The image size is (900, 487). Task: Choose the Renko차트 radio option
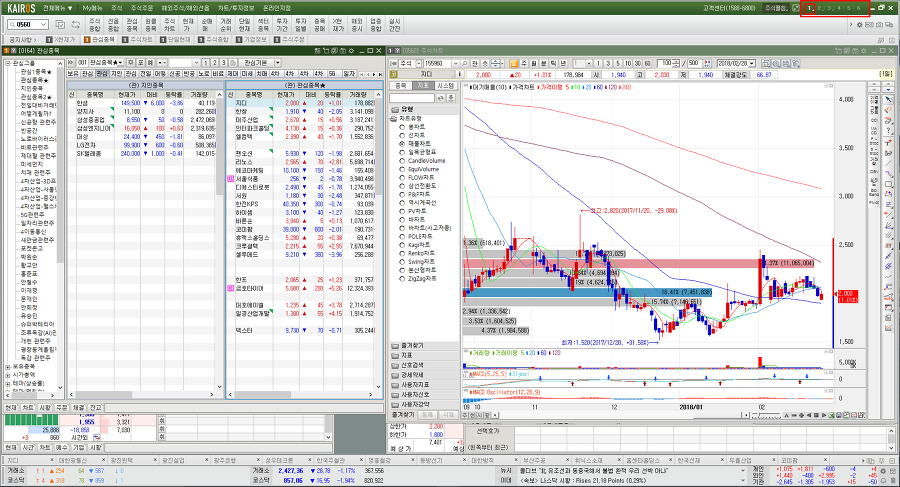pos(421,253)
